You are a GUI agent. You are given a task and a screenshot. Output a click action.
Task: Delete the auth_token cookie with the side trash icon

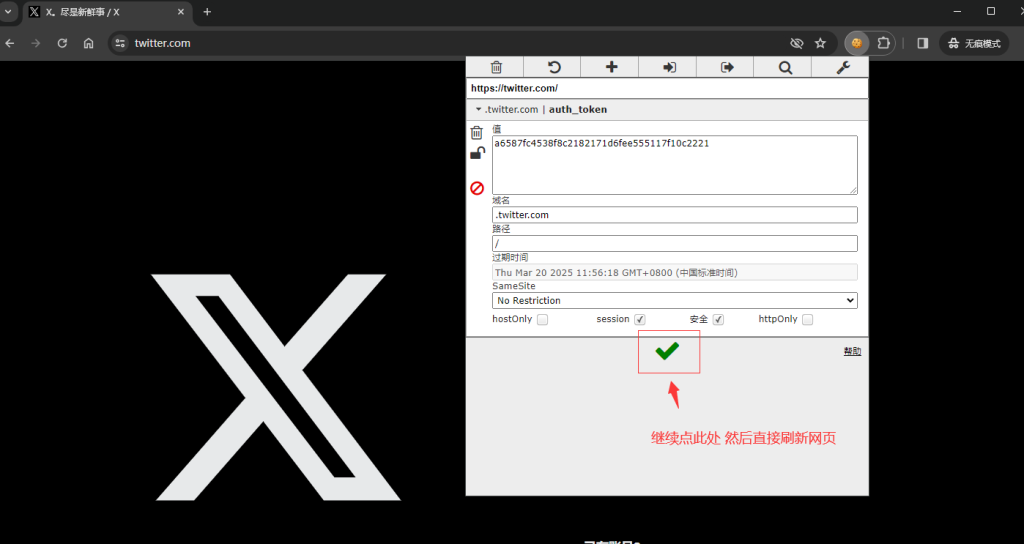[477, 133]
